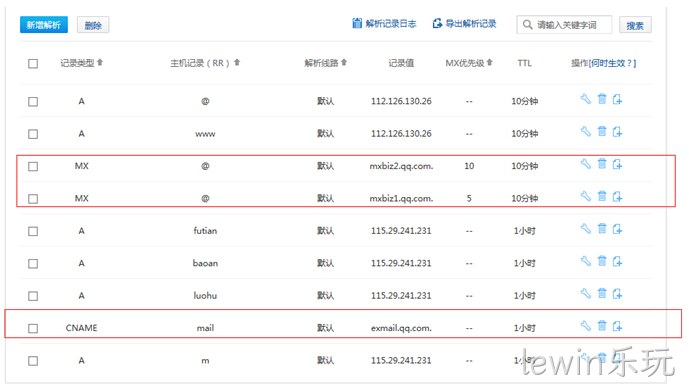Tick the baoan record checkbox
689x391 pixels.
(33, 264)
